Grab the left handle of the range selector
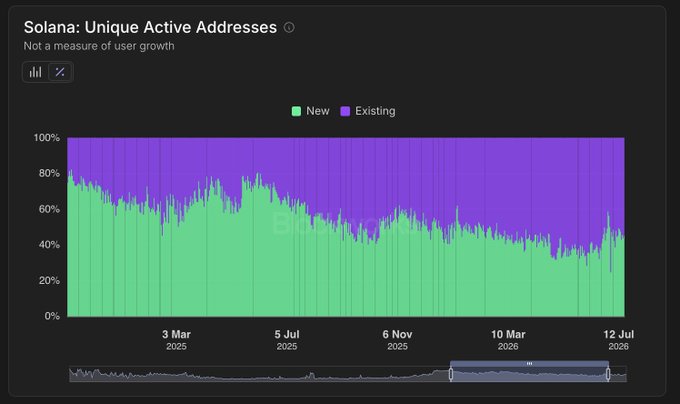The width and height of the screenshot is (680, 404). [x=451, y=374]
